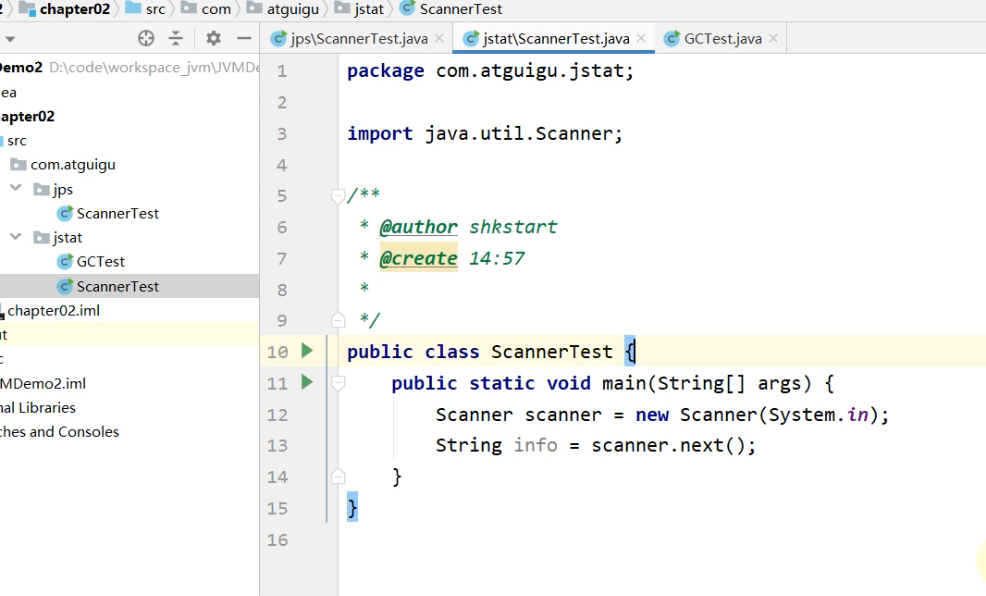Click run gutter icon on line 11
The image size is (986, 596).
click(x=307, y=382)
